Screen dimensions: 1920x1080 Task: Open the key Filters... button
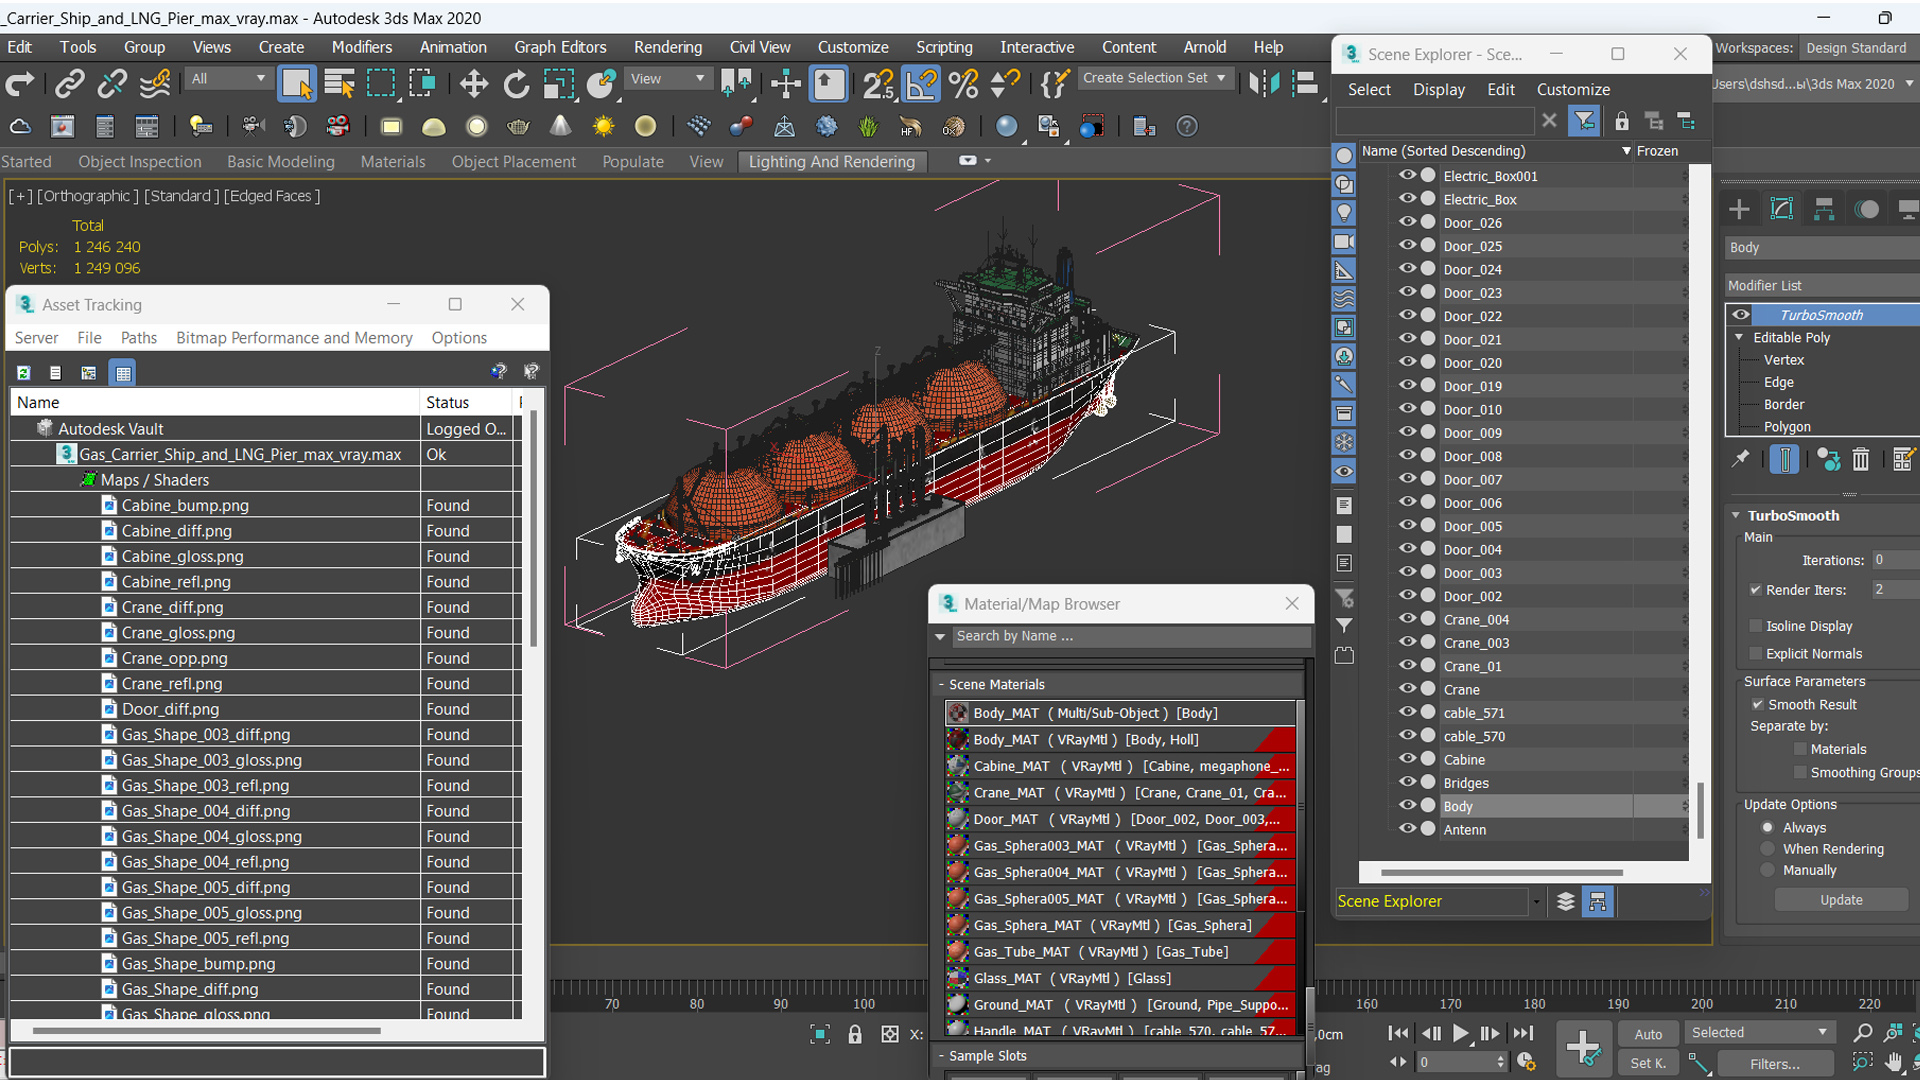pyautogui.click(x=1775, y=1064)
